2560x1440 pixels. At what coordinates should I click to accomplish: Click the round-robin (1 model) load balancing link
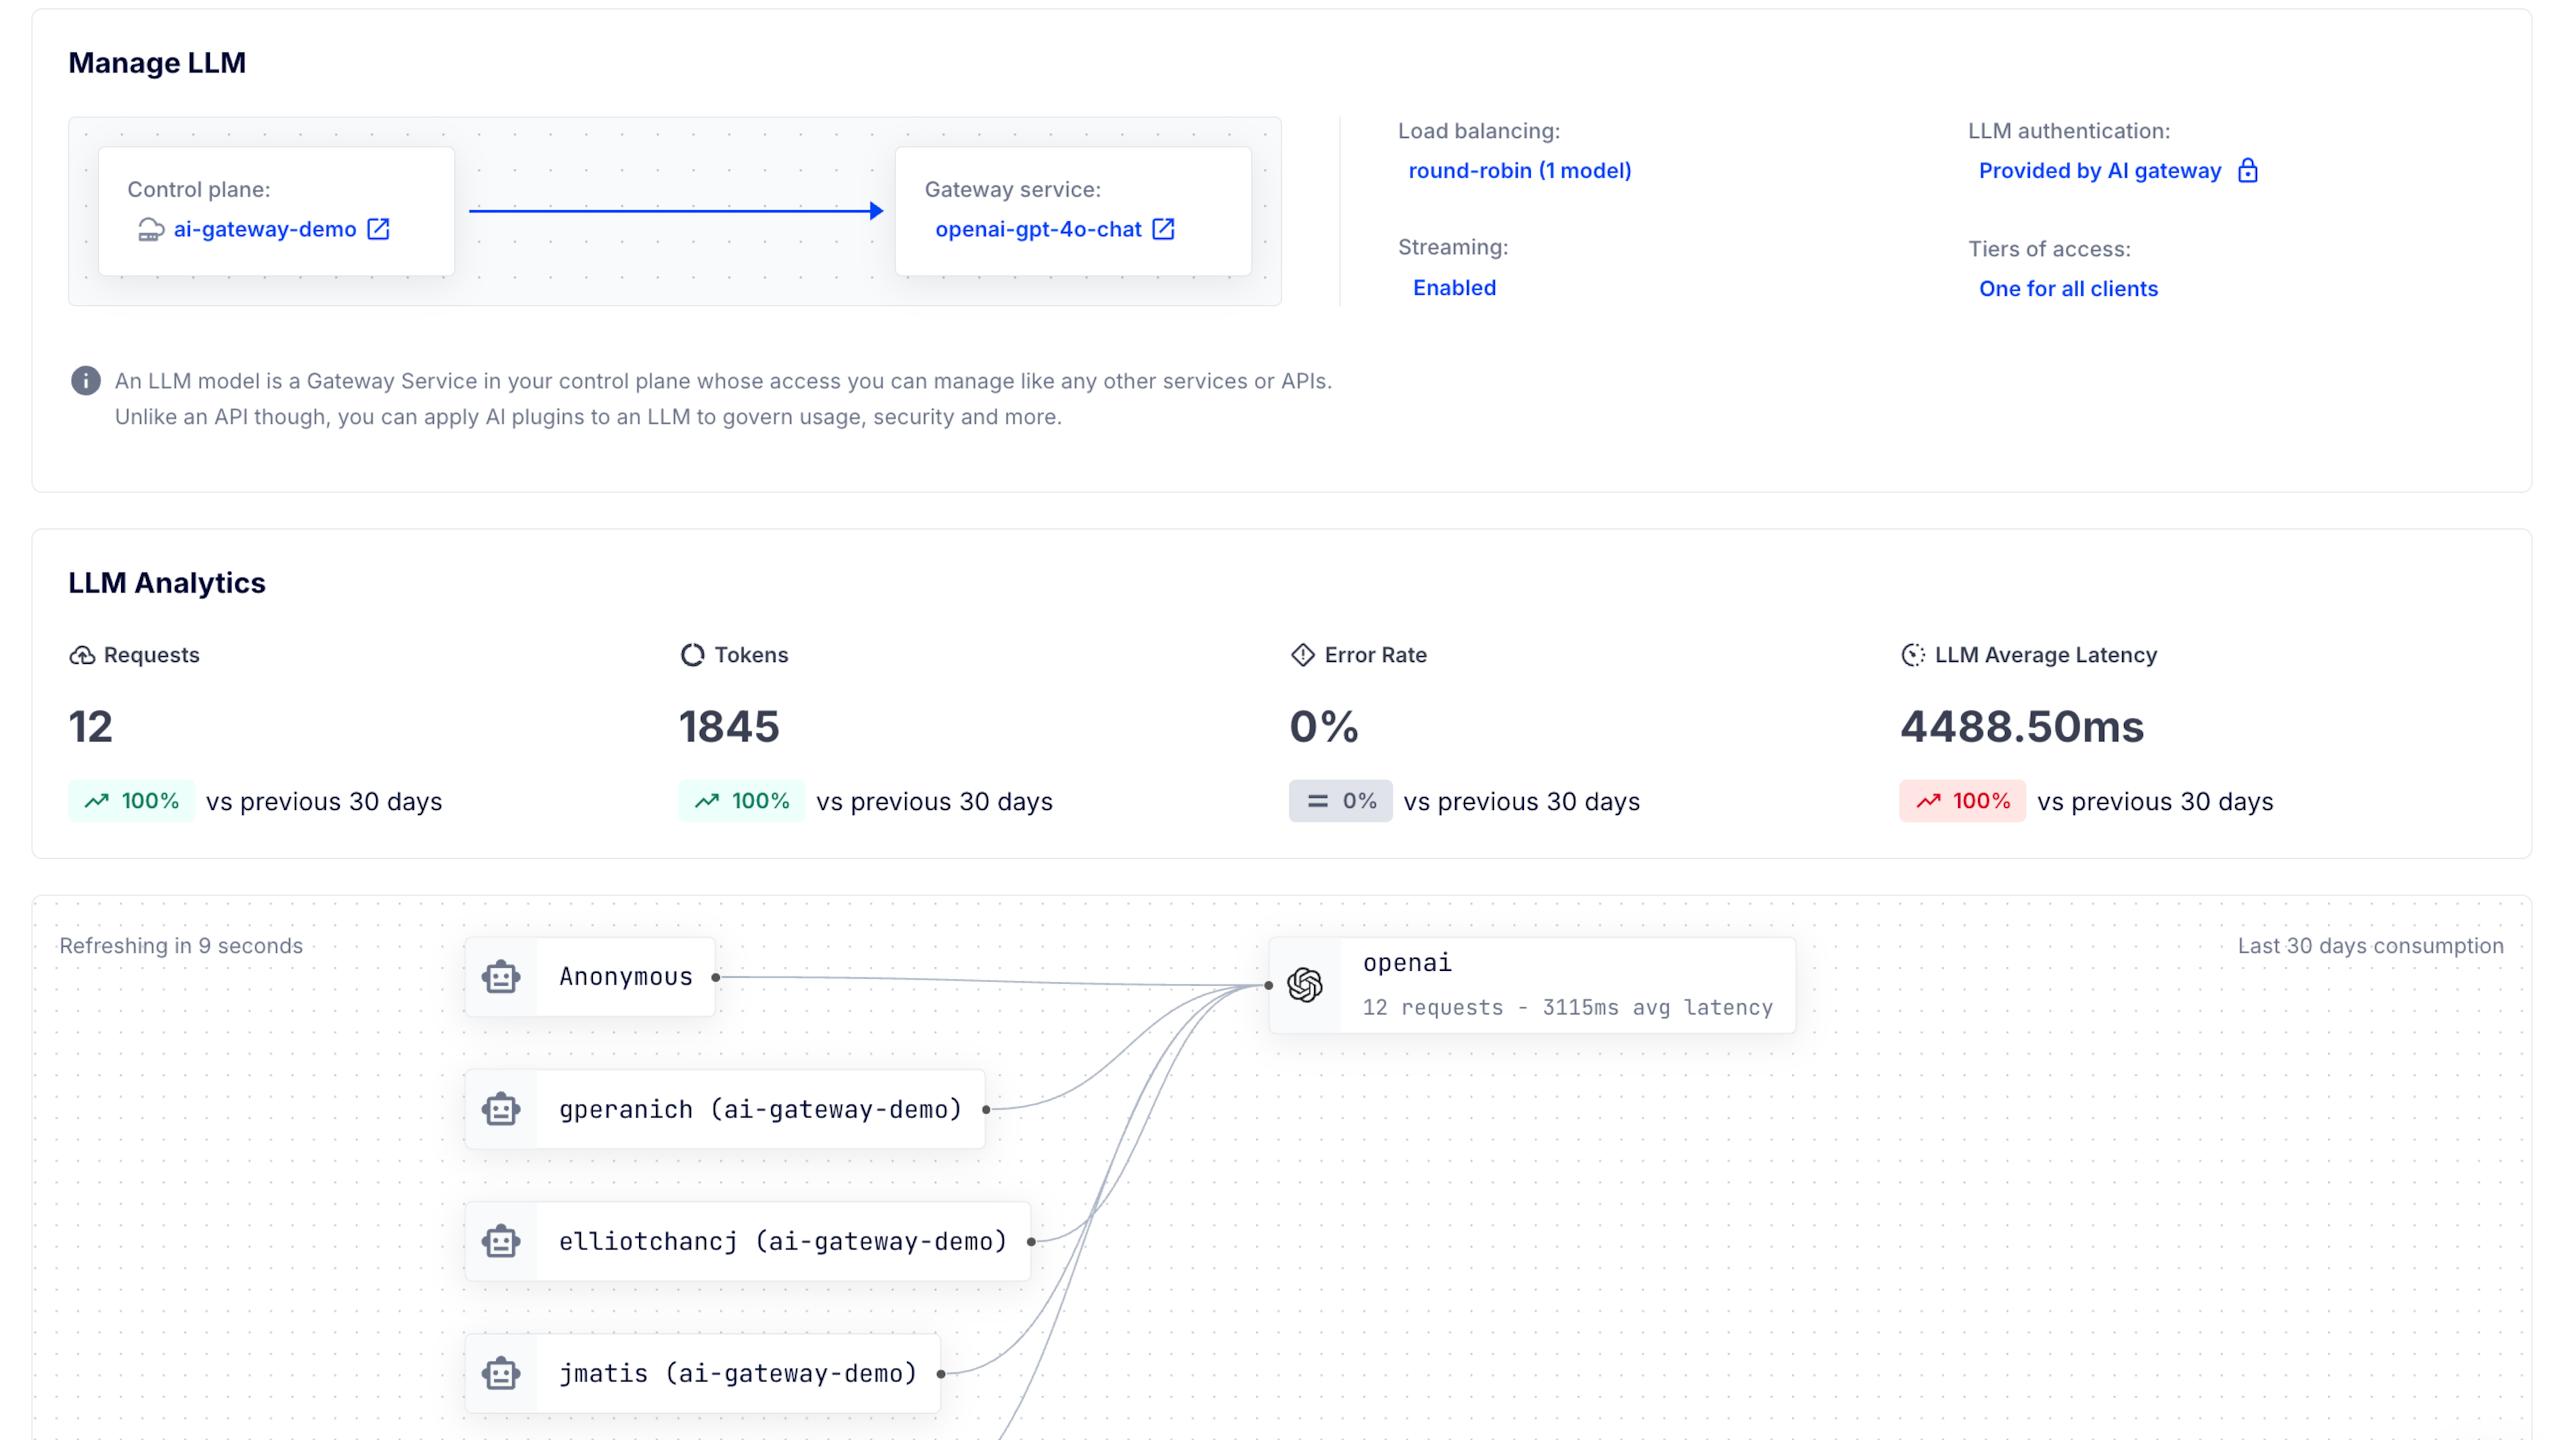tap(1519, 171)
